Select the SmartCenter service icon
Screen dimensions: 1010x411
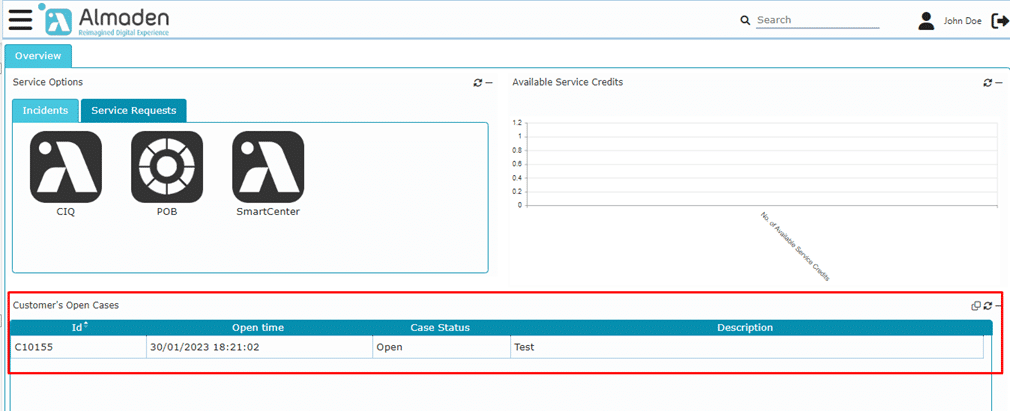point(268,167)
